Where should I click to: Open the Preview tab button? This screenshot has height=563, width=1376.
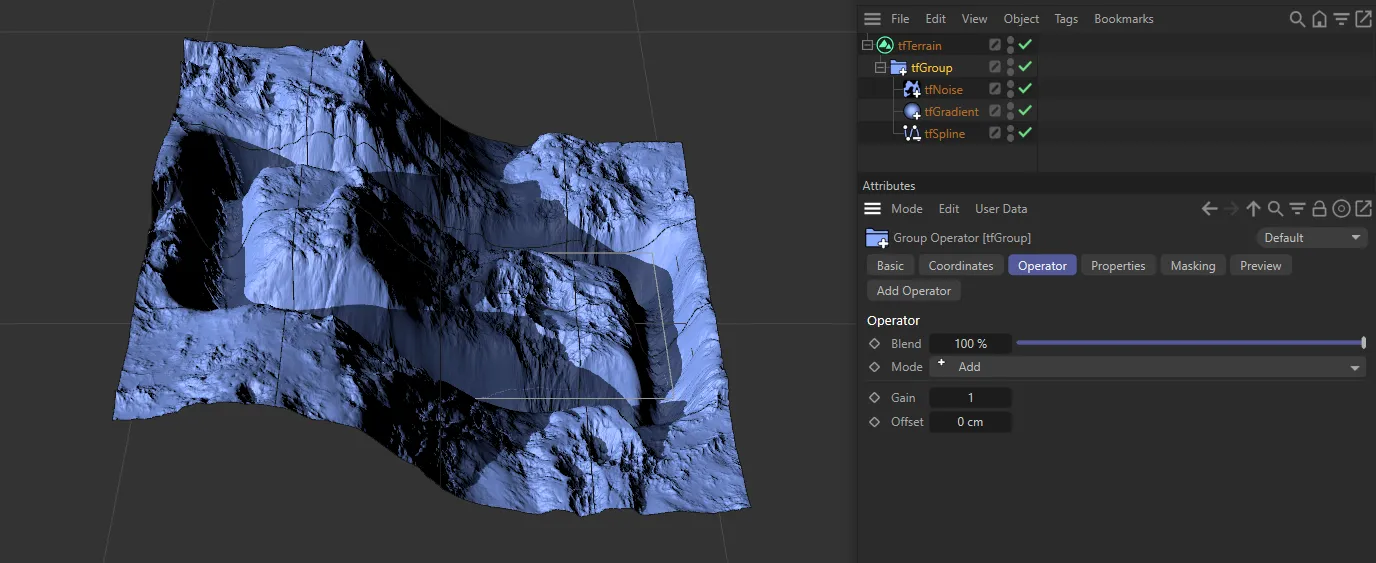[1260, 266]
